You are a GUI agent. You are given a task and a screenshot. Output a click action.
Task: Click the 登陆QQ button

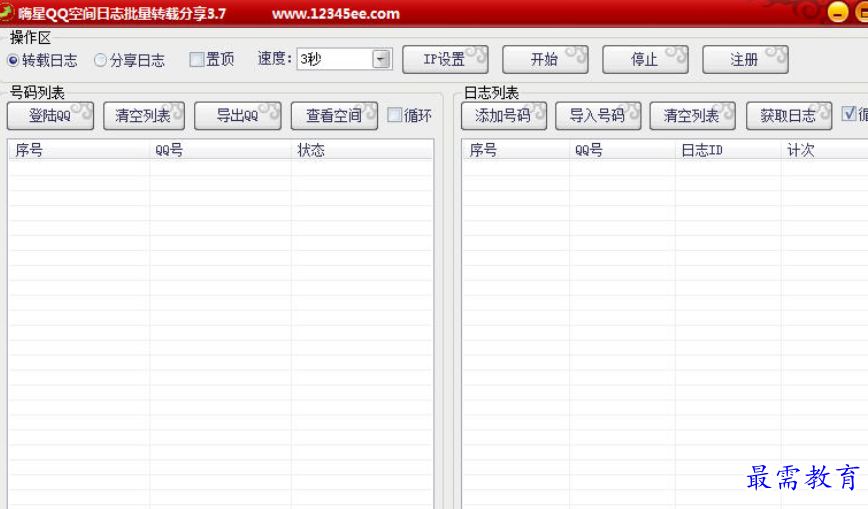pos(50,116)
